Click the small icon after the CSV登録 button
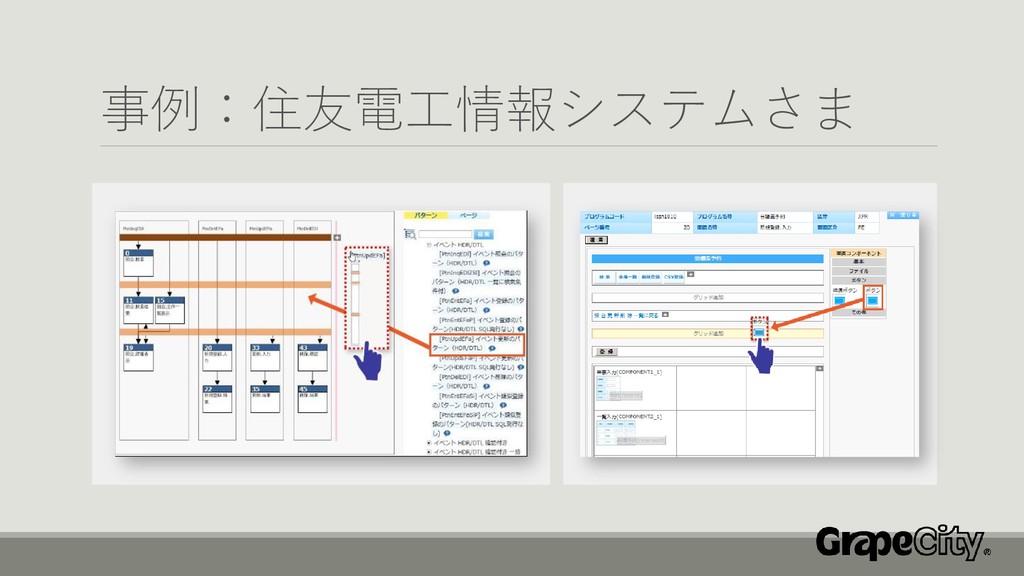Screen dimensions: 1024x576 click(x=690, y=275)
